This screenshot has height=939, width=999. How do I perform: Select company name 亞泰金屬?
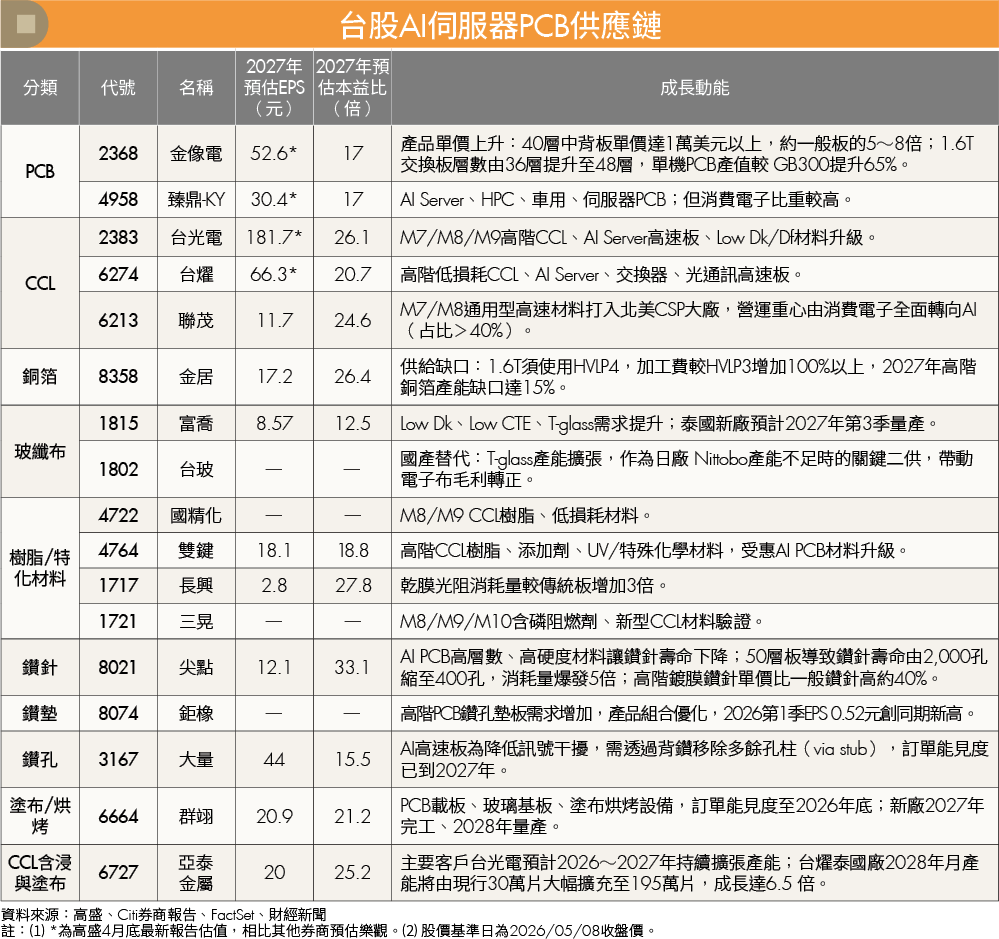tap(196, 873)
